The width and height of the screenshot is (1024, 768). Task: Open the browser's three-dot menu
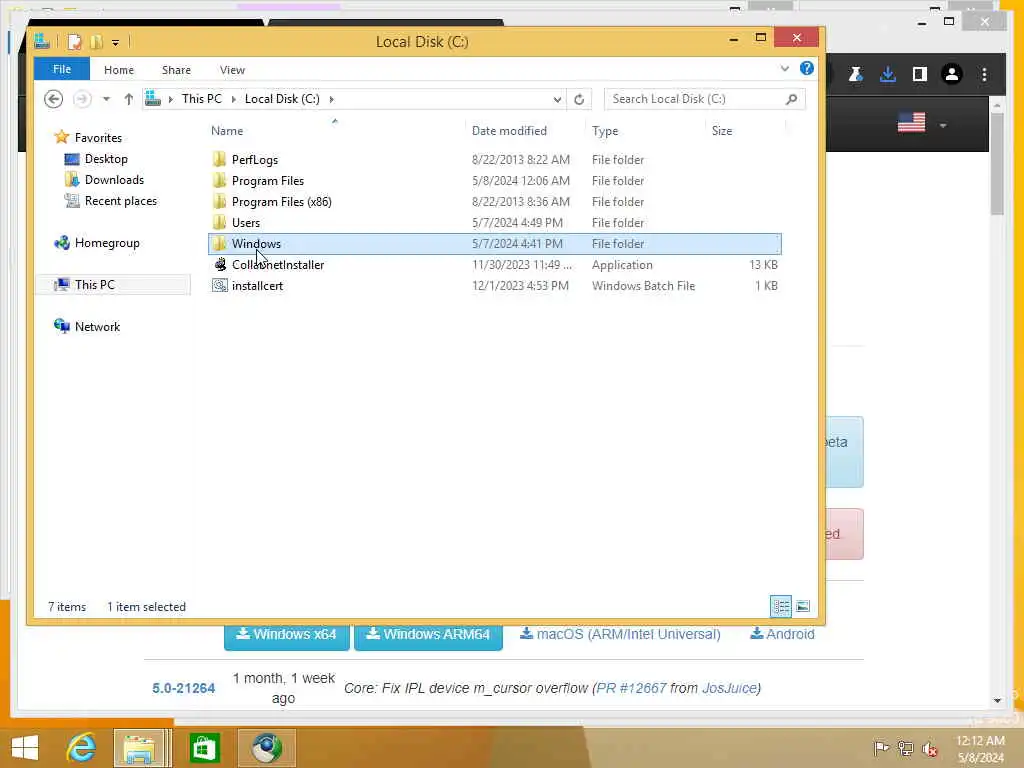pos(984,74)
